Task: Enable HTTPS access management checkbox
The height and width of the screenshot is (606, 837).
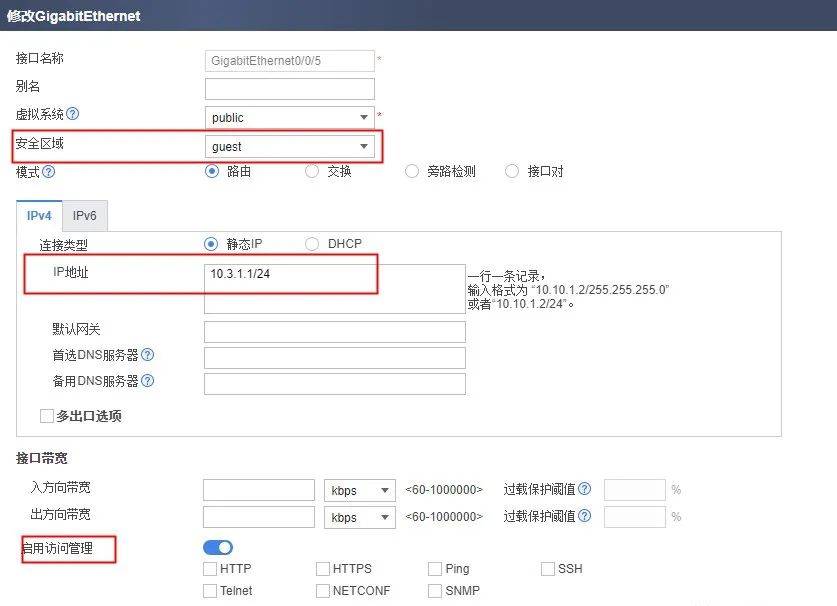Action: pos(322,569)
